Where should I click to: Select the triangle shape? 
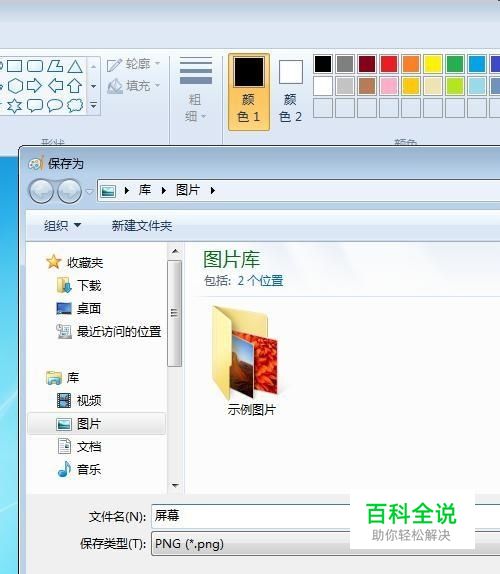pyautogui.click(x=75, y=66)
